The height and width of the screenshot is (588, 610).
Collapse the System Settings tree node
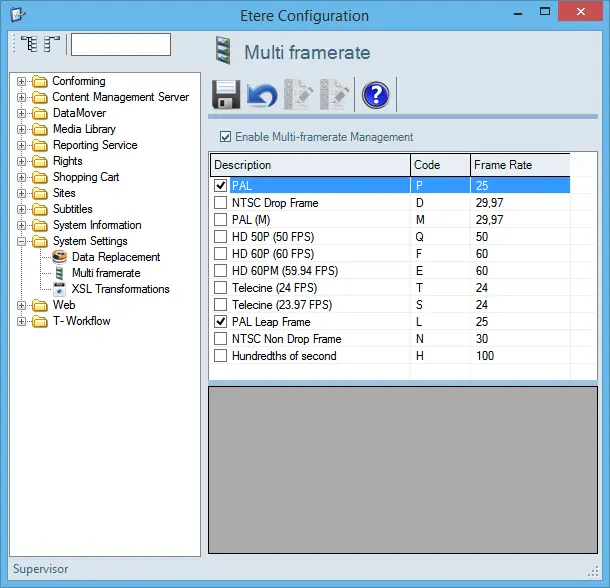(x=22, y=241)
